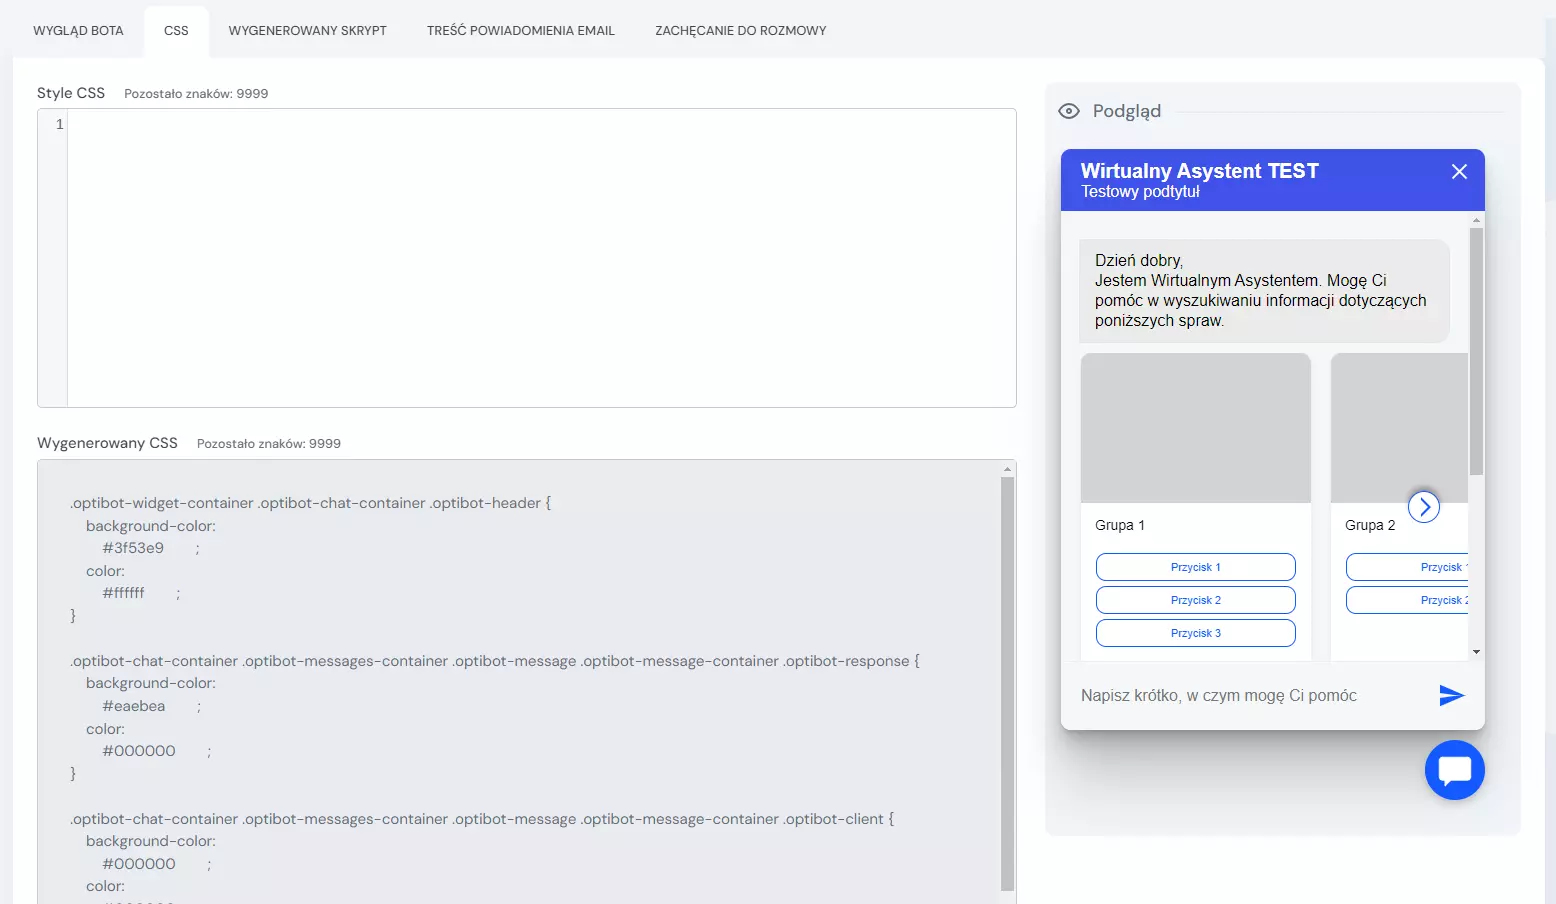Screen dimensions: 1556x904
Task: Click the Grupa 1 card image
Action: click(1196, 428)
